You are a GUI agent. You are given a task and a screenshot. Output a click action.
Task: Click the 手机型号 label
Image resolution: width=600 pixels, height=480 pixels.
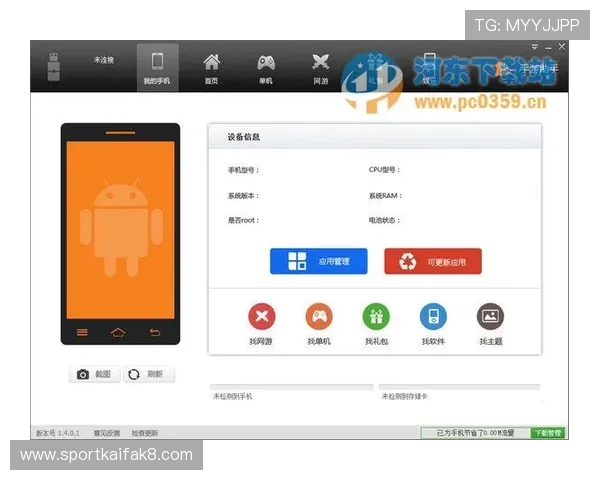coord(243,170)
